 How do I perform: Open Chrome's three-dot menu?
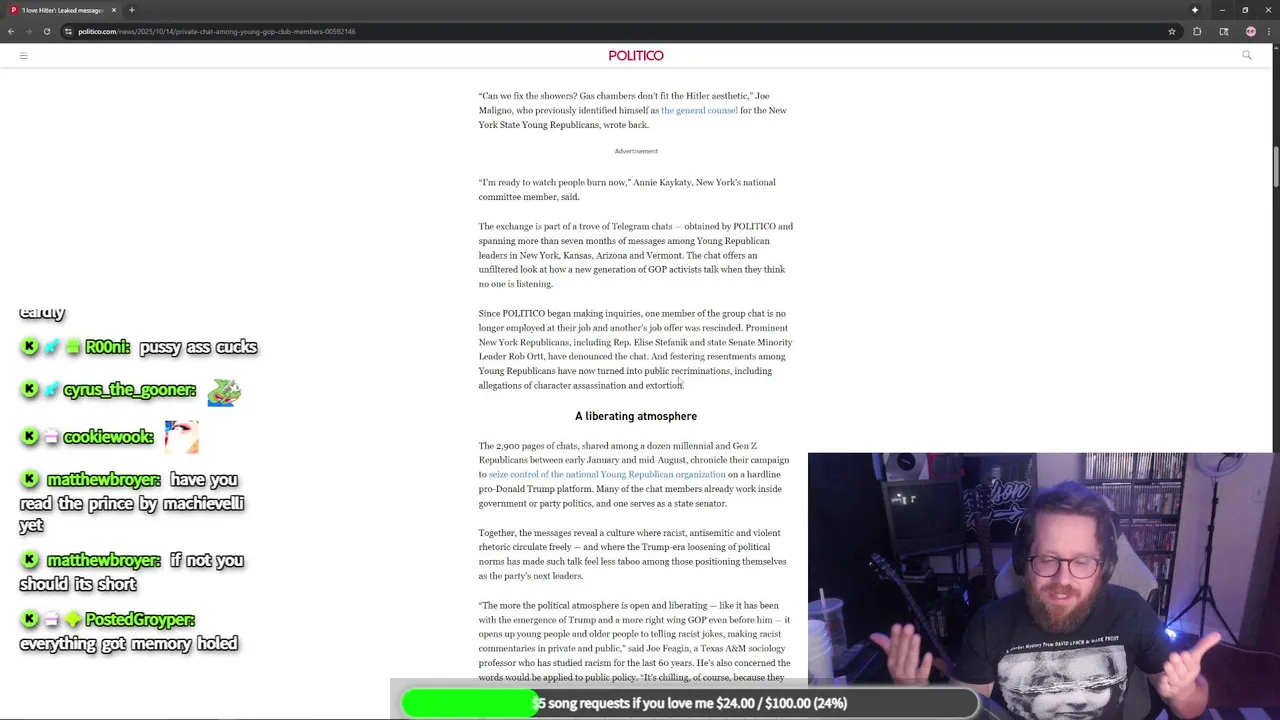[x=1269, y=31]
